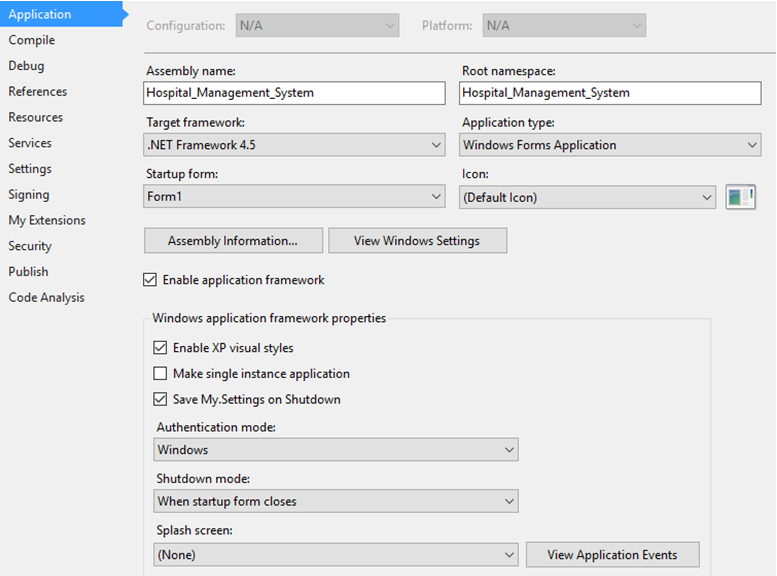Click the Assembly Information button
The width and height of the screenshot is (777, 576).
pos(233,240)
